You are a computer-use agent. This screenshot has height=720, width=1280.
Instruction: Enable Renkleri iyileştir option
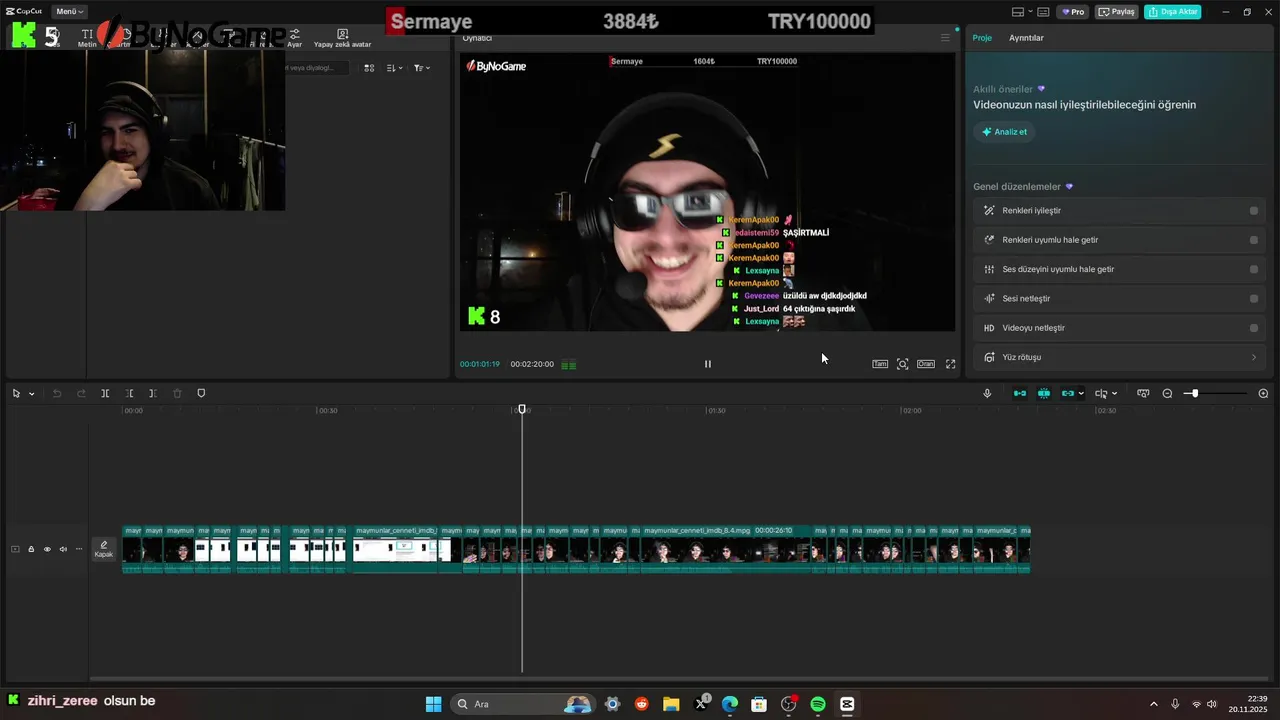coord(1253,211)
